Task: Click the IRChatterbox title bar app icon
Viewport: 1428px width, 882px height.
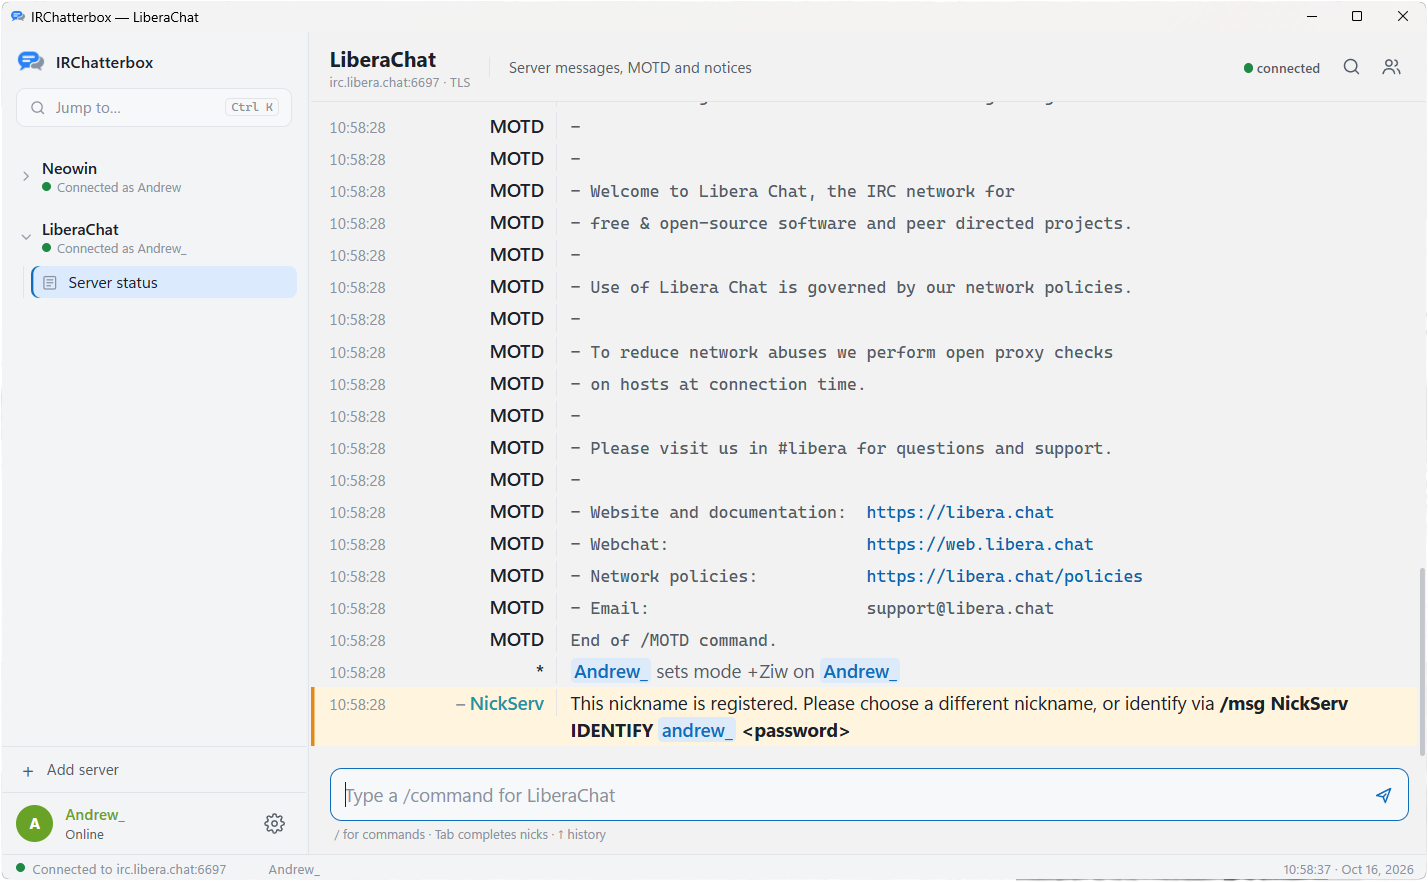Action: pyautogui.click(x=17, y=17)
